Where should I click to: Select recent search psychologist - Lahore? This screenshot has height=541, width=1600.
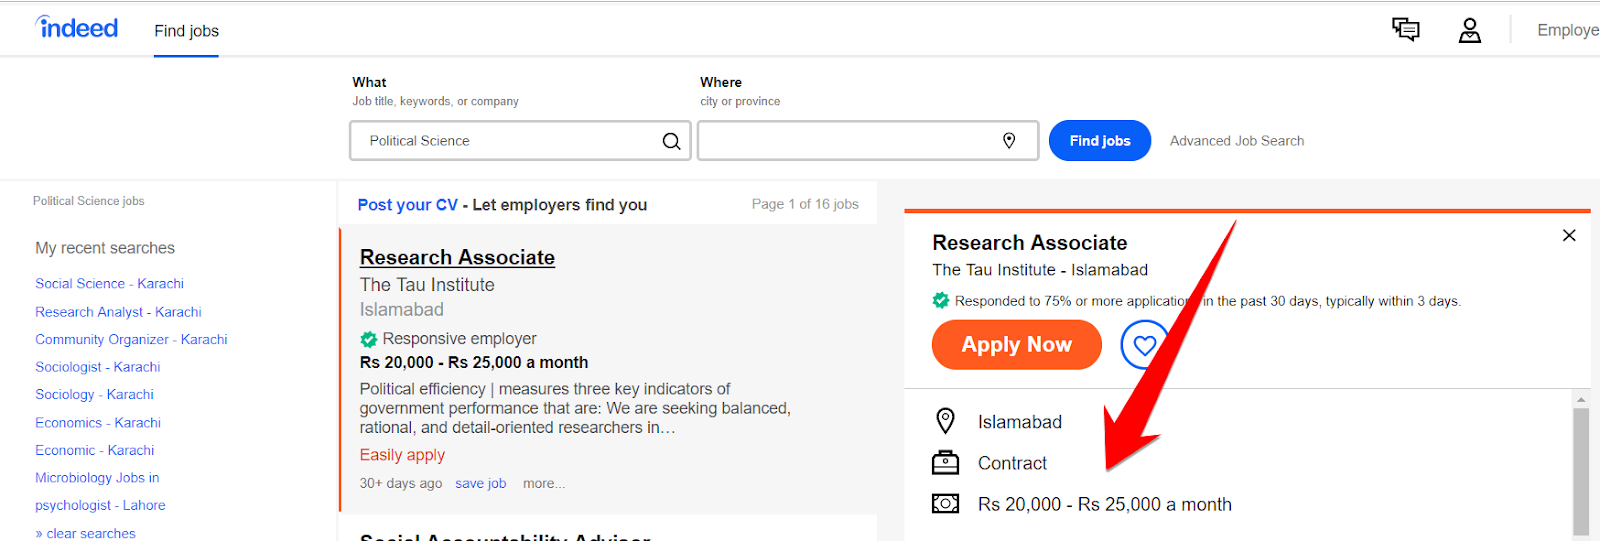[x=100, y=506]
